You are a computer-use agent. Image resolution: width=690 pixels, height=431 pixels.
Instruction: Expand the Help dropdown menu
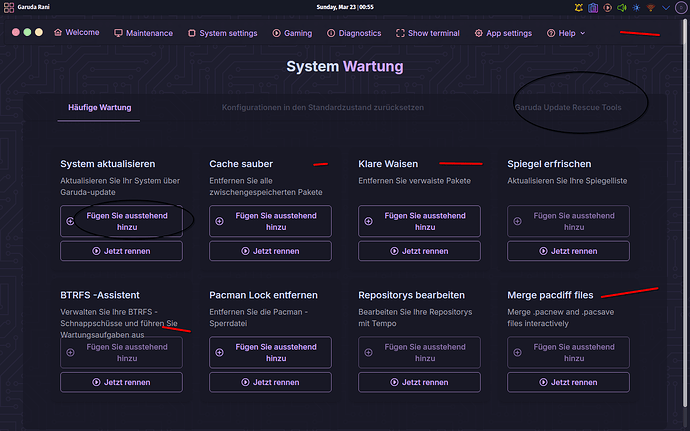tap(566, 33)
